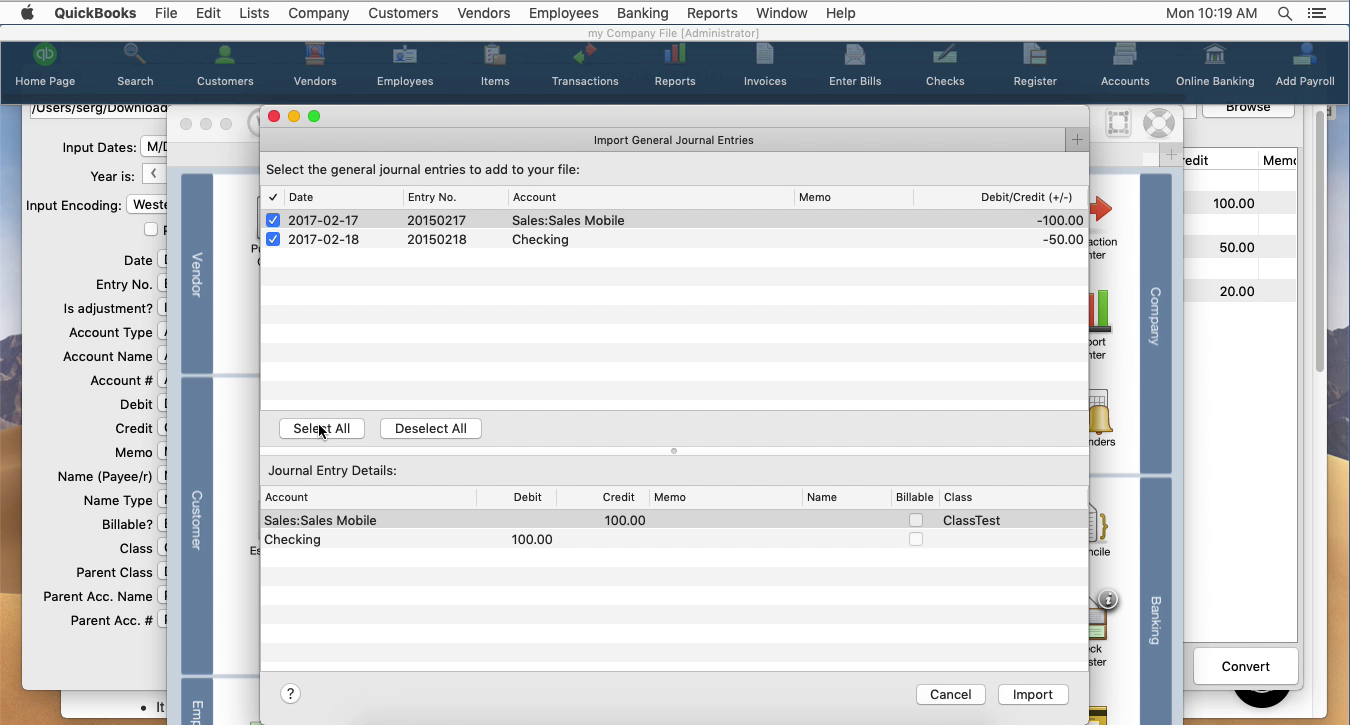This screenshot has height=725, width=1350.
Task: Click the -100.00 amount cell
Action: [x=1059, y=220]
